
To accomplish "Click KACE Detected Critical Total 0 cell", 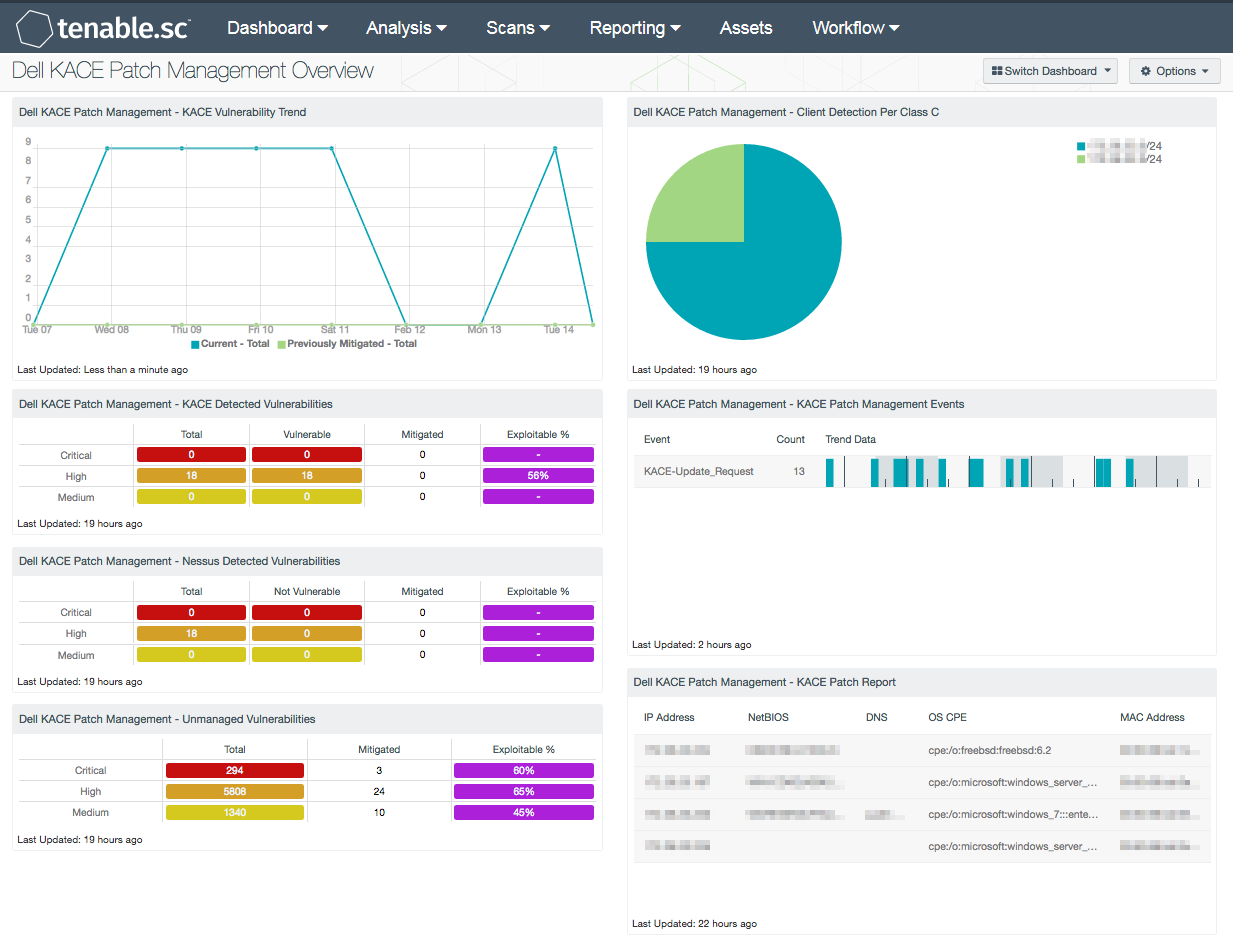I will (x=191, y=455).
